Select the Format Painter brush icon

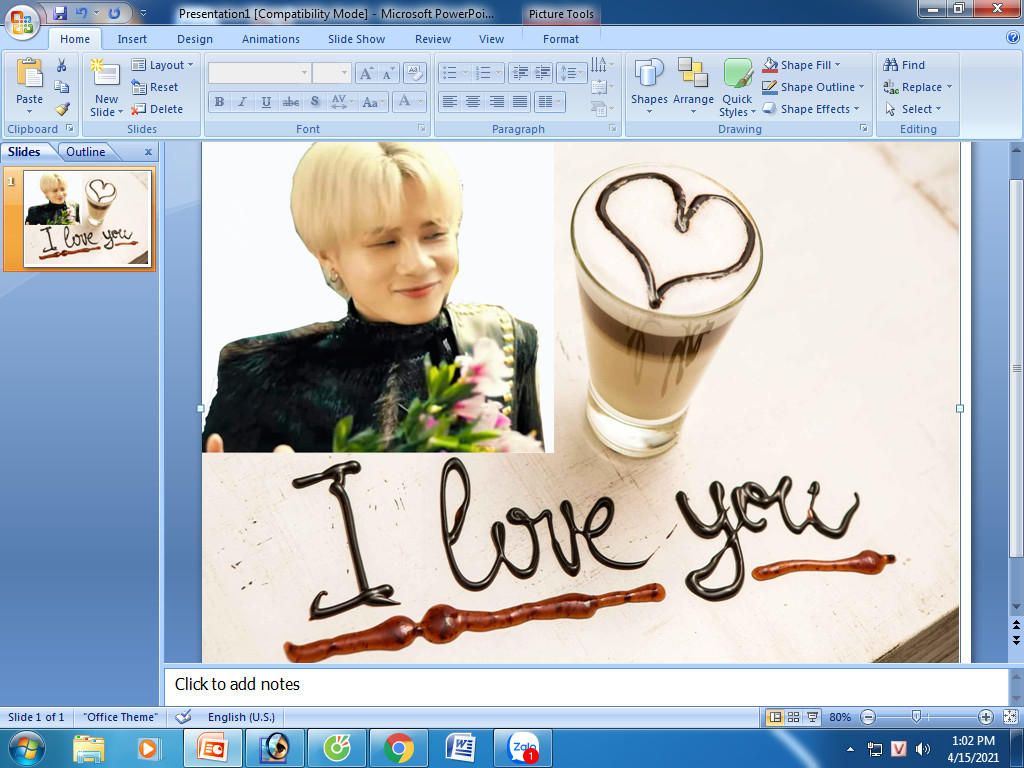tap(61, 109)
